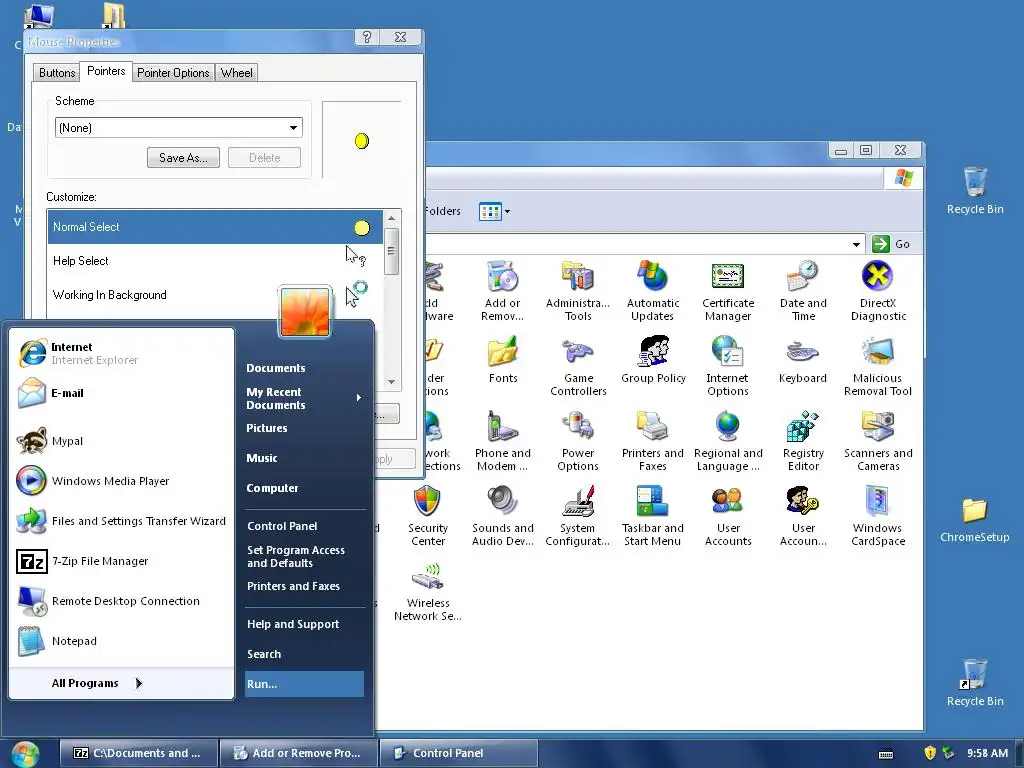Open Sounds and Audio Devices icon
The height and width of the screenshot is (768, 1024).
pyautogui.click(x=502, y=516)
